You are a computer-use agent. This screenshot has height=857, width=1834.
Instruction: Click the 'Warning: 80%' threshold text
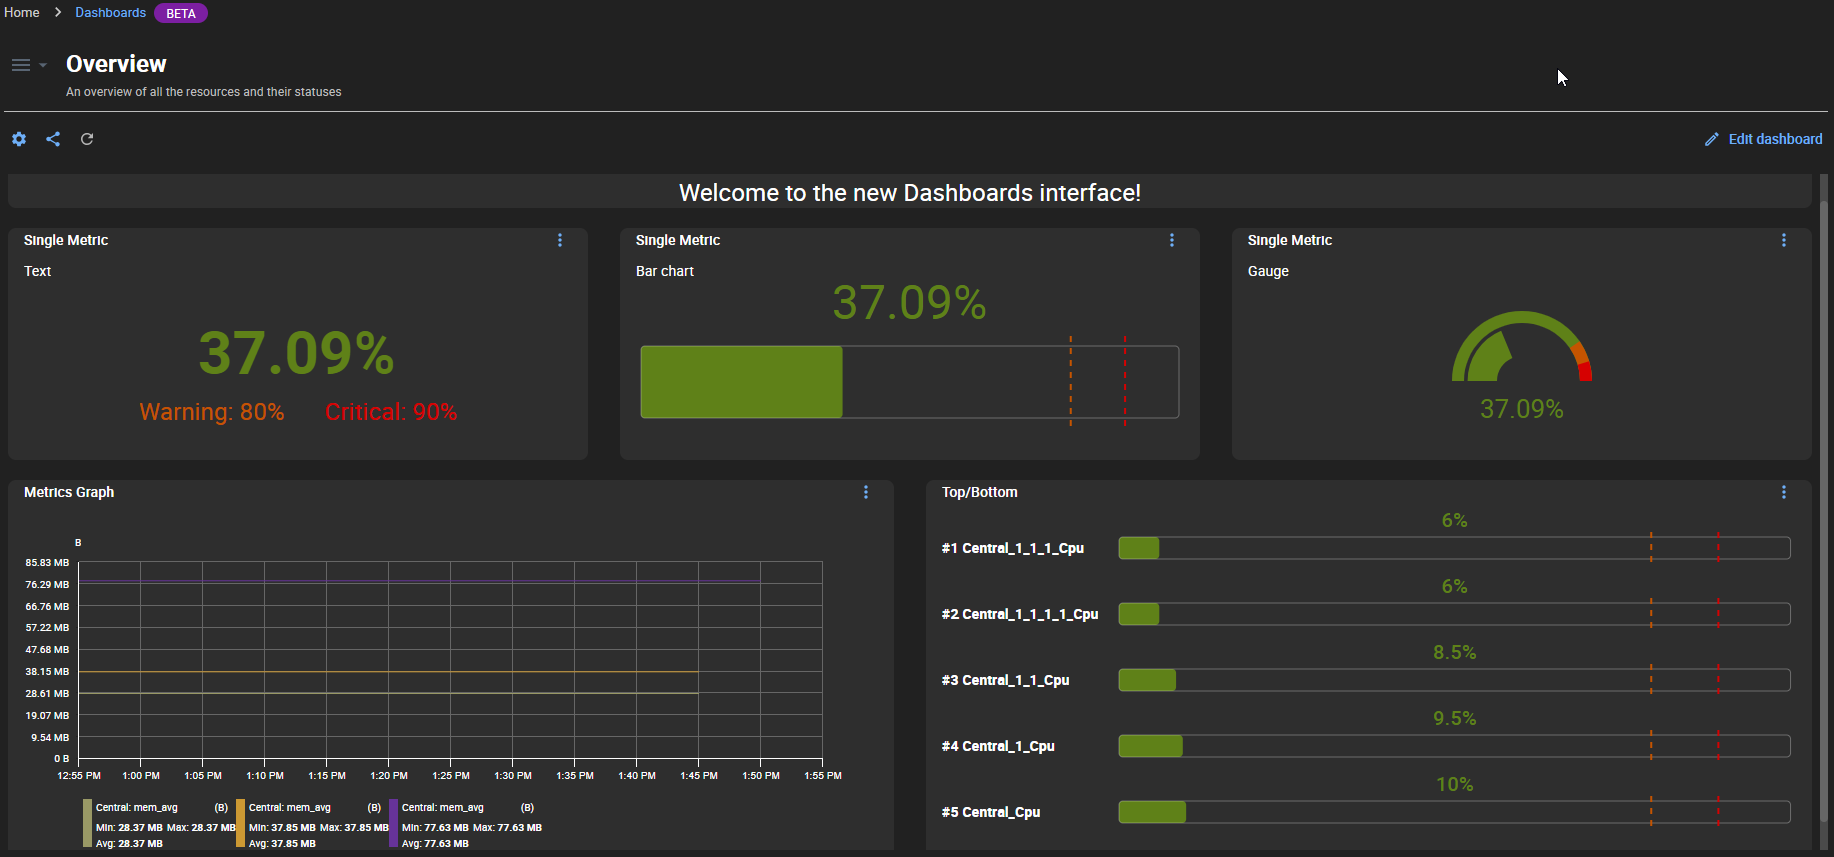212,412
